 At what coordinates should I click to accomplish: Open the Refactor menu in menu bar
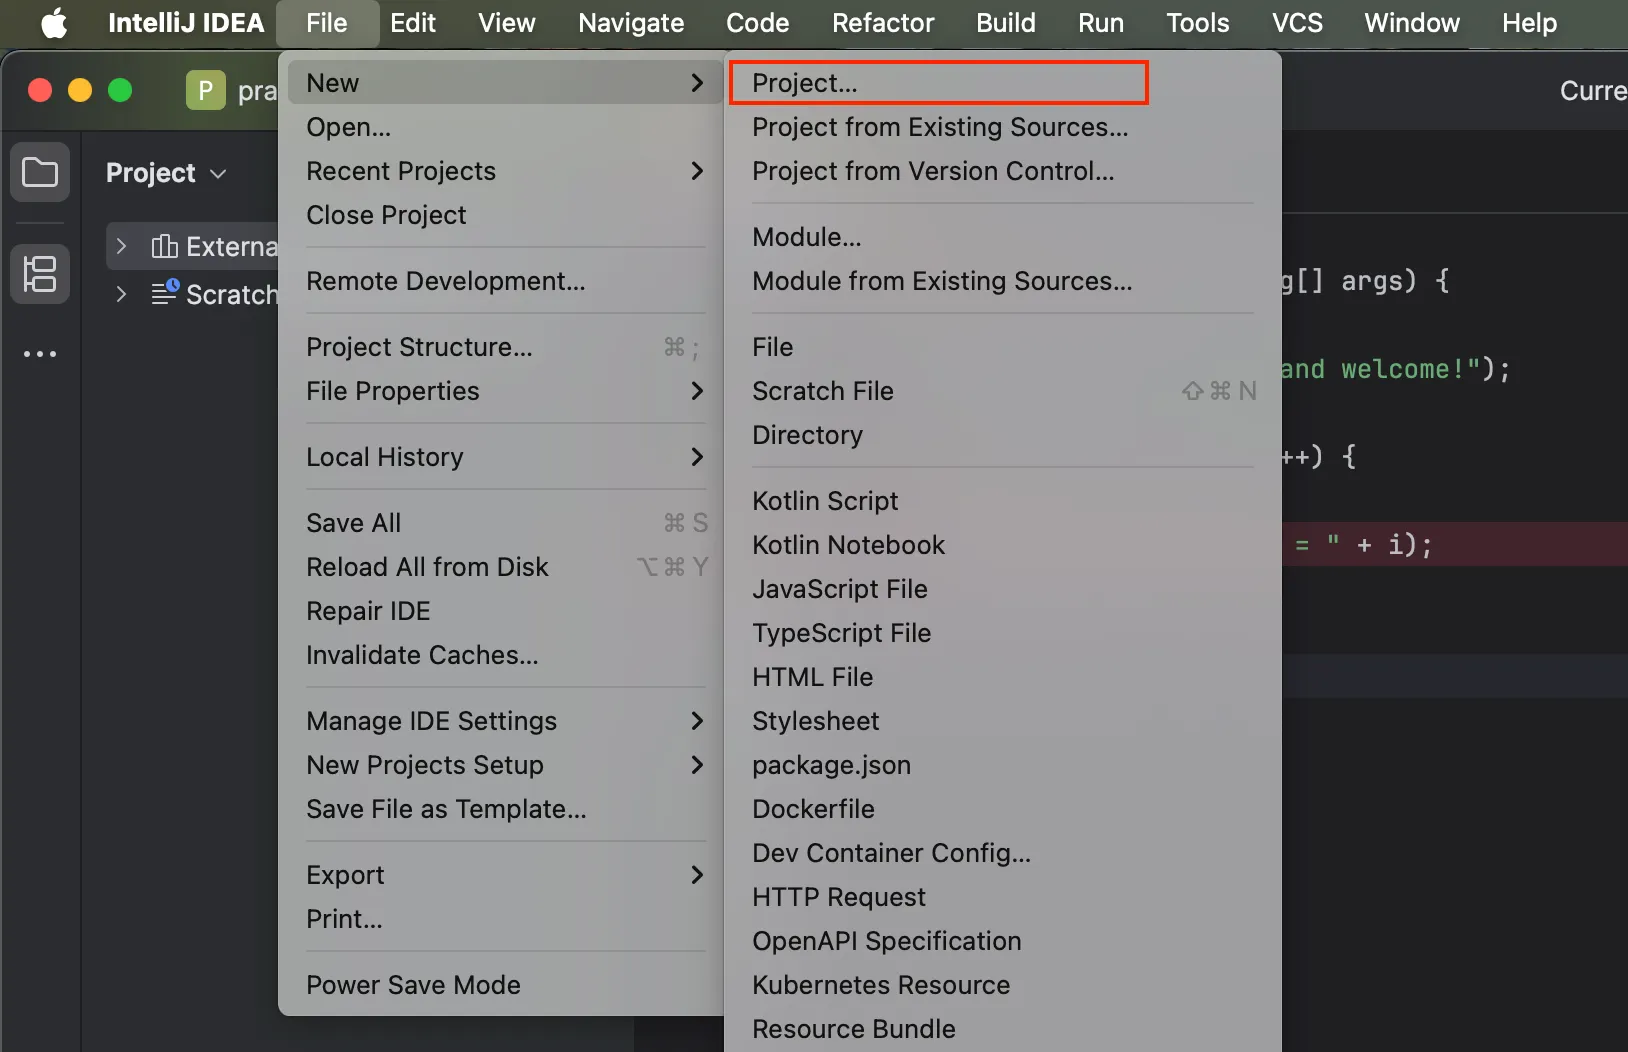pyautogui.click(x=883, y=23)
